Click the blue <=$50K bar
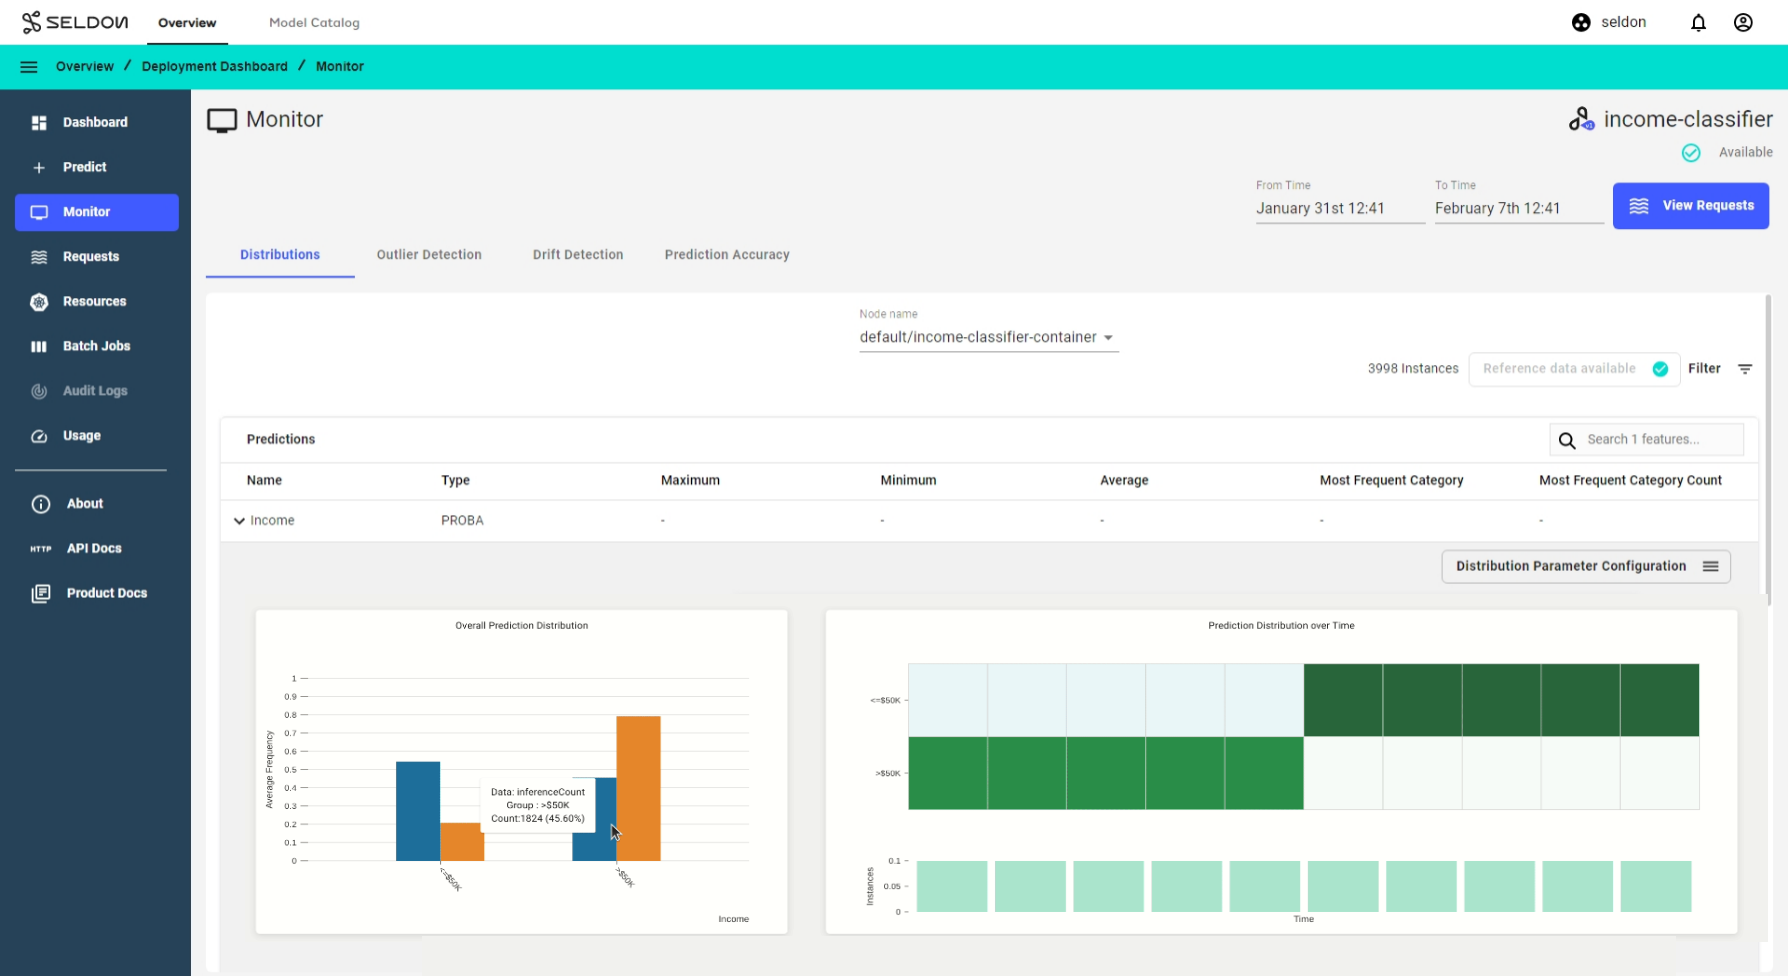 418,811
